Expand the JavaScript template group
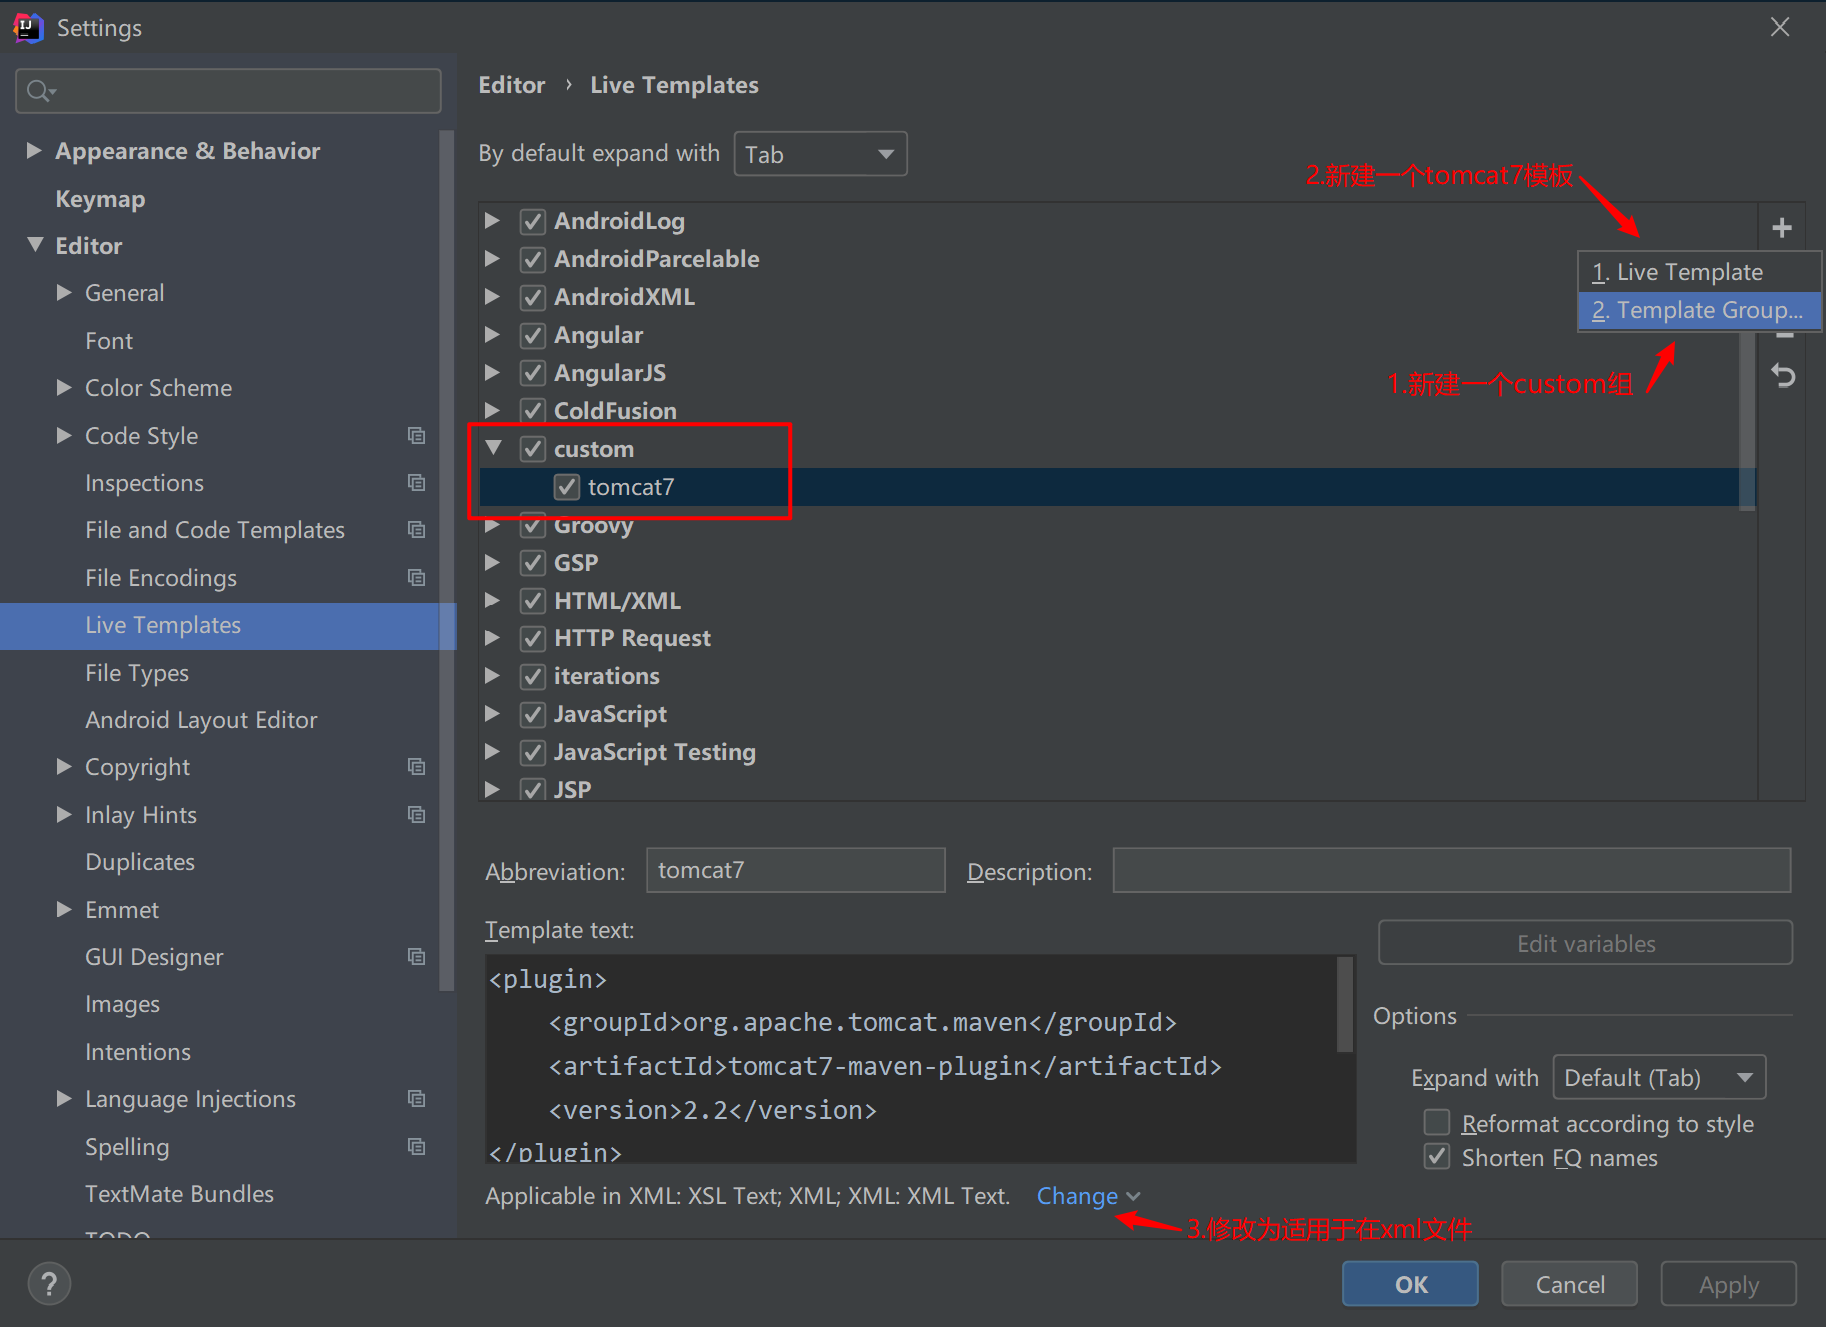 (492, 714)
